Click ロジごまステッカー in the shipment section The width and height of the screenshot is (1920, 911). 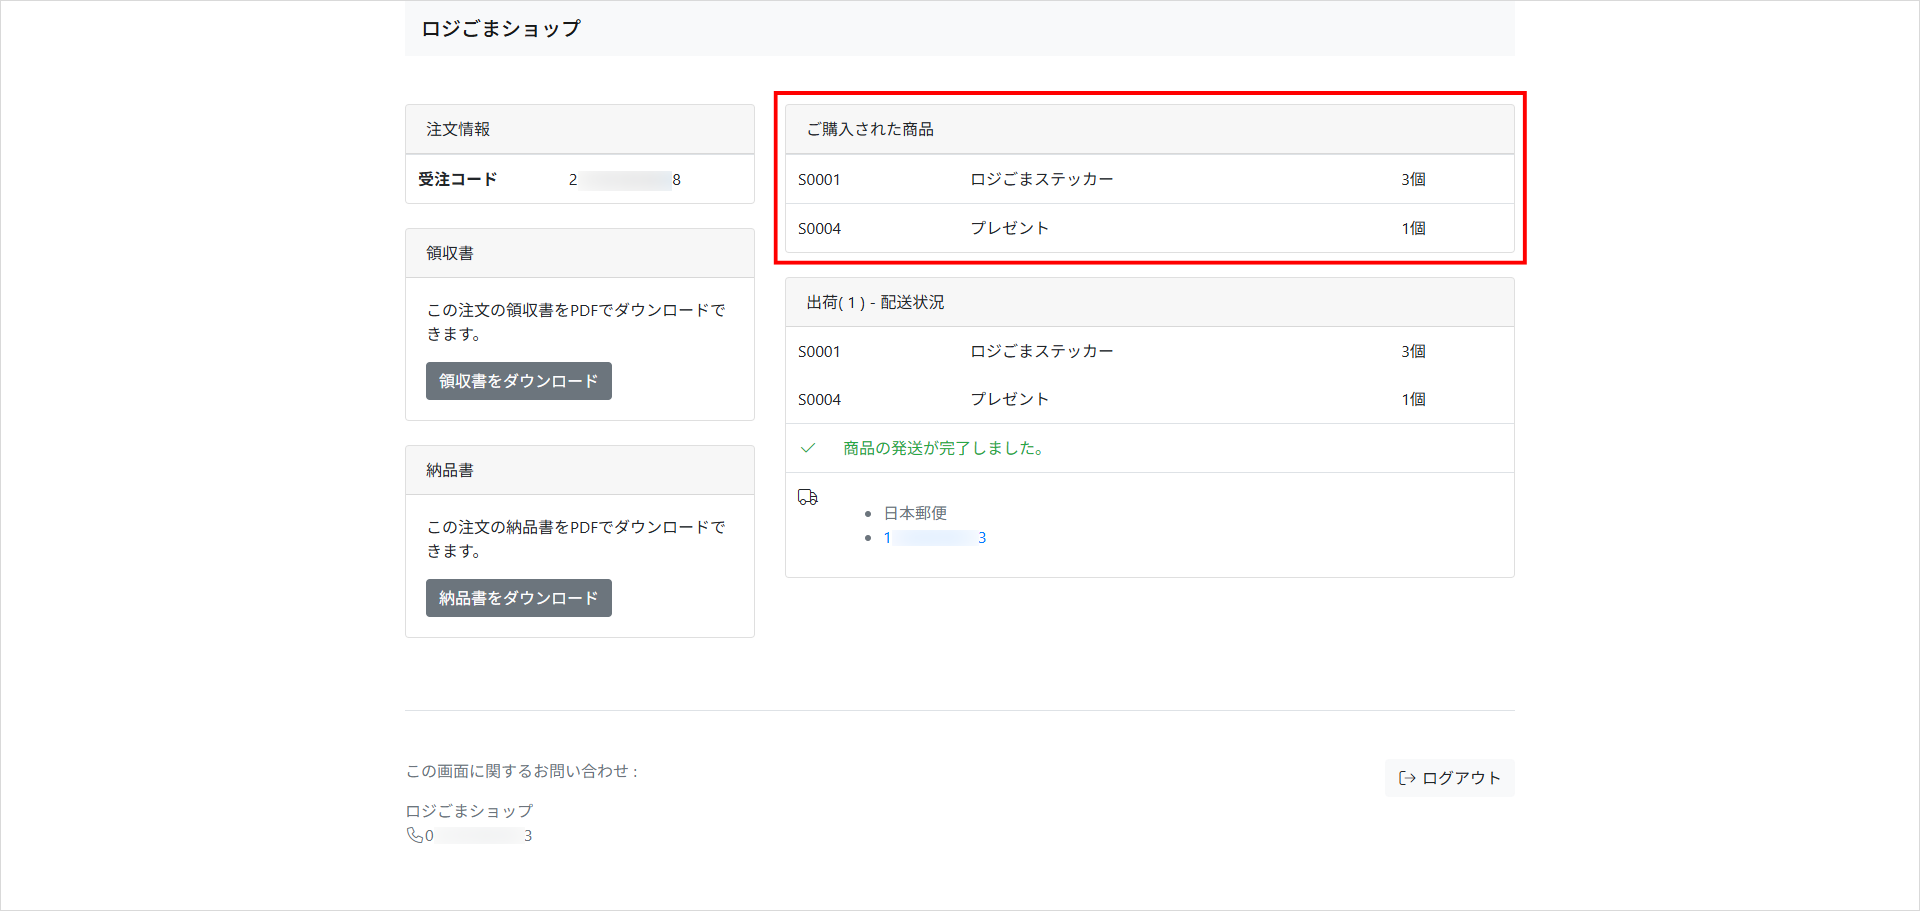tap(1041, 351)
